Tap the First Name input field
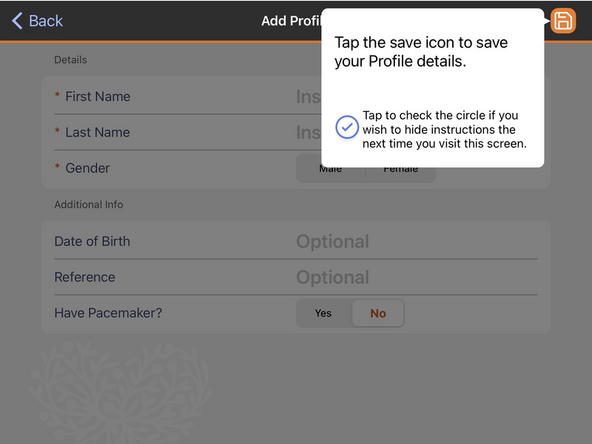Image resolution: width=592 pixels, height=444 pixels. tap(308, 97)
